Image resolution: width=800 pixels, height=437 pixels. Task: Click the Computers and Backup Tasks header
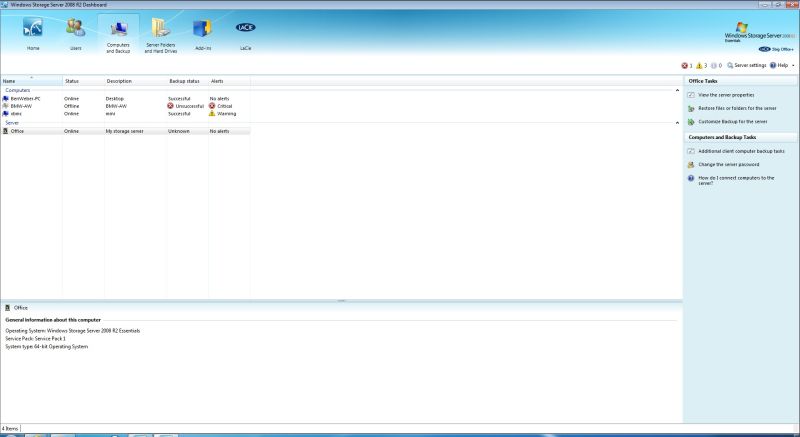coord(722,137)
